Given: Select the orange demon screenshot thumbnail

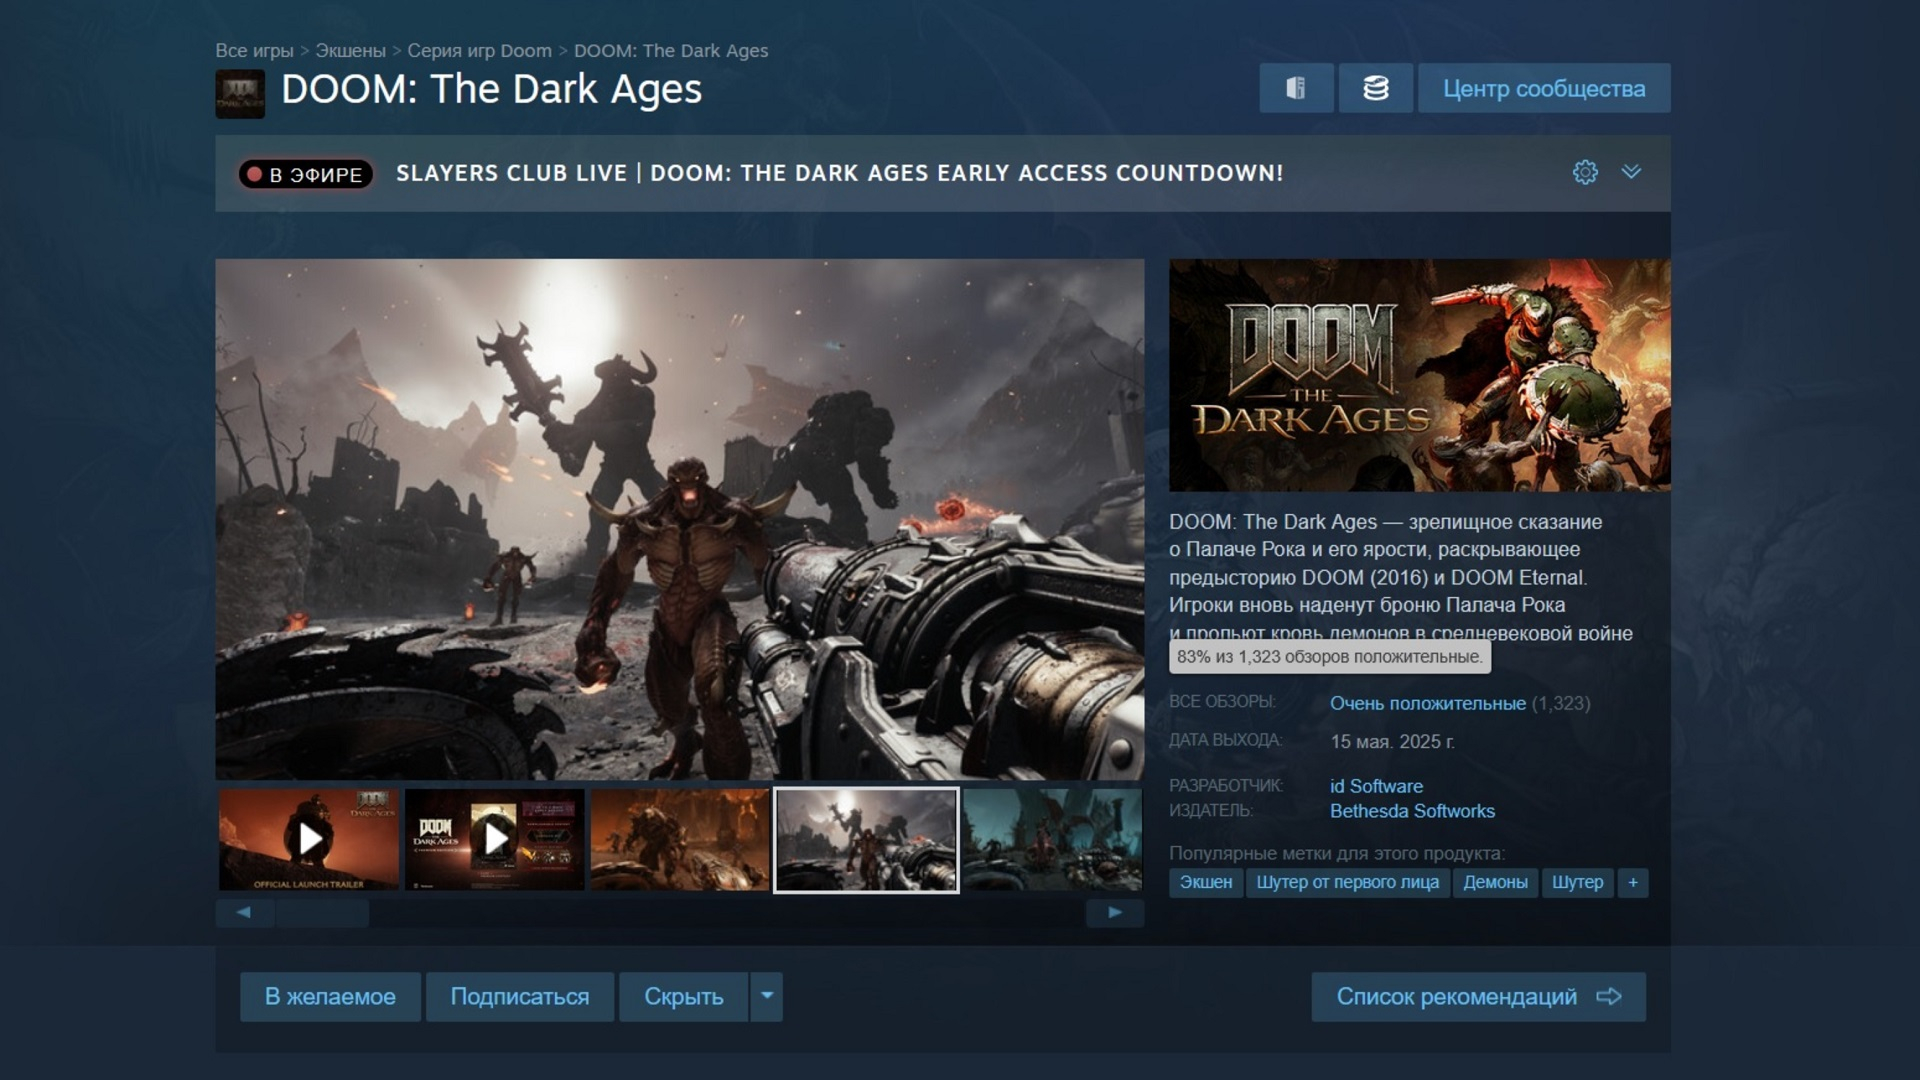Looking at the screenshot, I should coord(680,839).
